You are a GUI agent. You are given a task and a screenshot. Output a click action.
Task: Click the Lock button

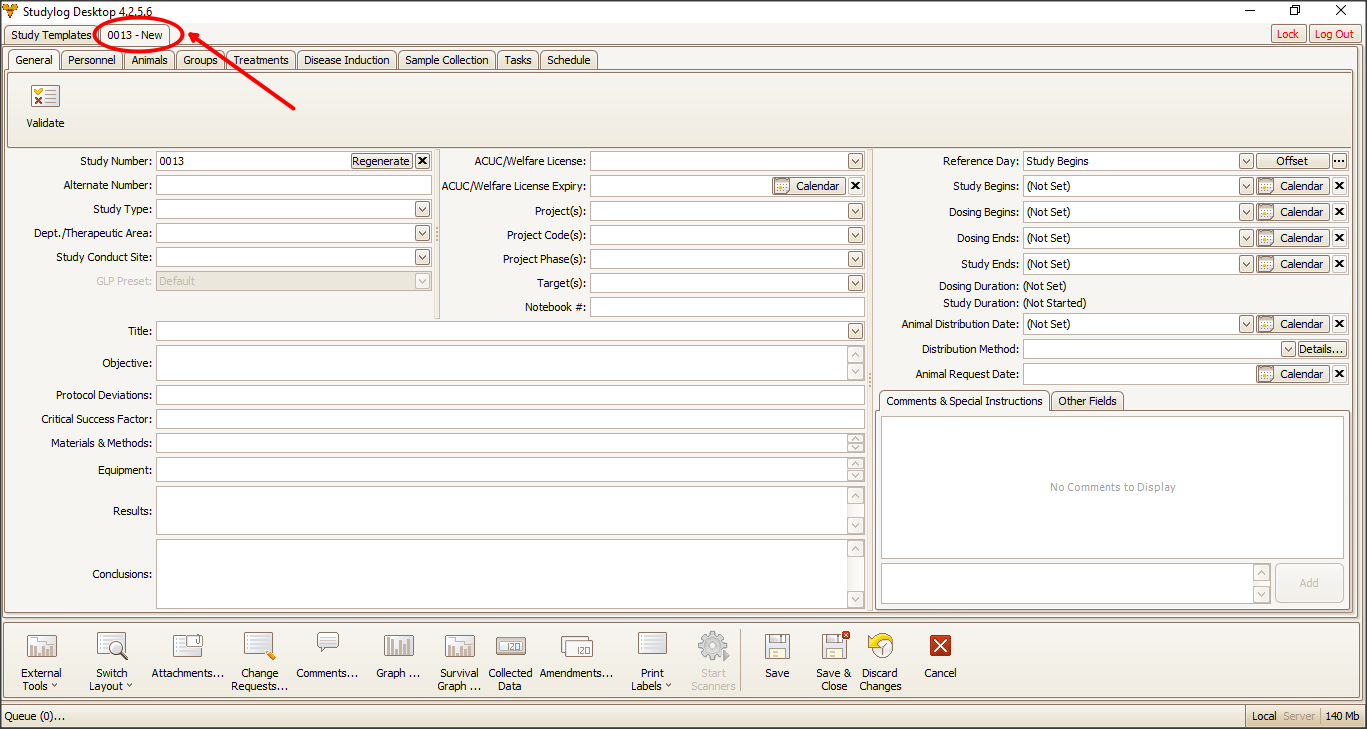(x=1288, y=34)
